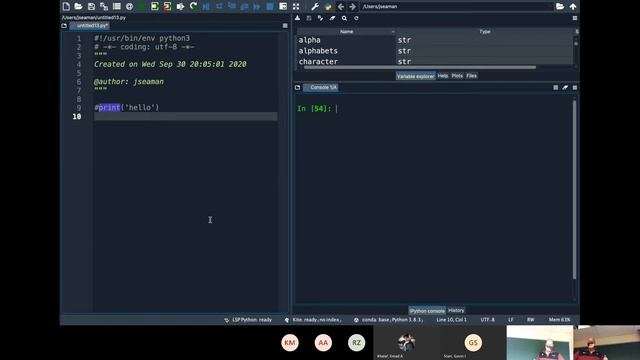Open Variable explorer options menu

click(575, 18)
